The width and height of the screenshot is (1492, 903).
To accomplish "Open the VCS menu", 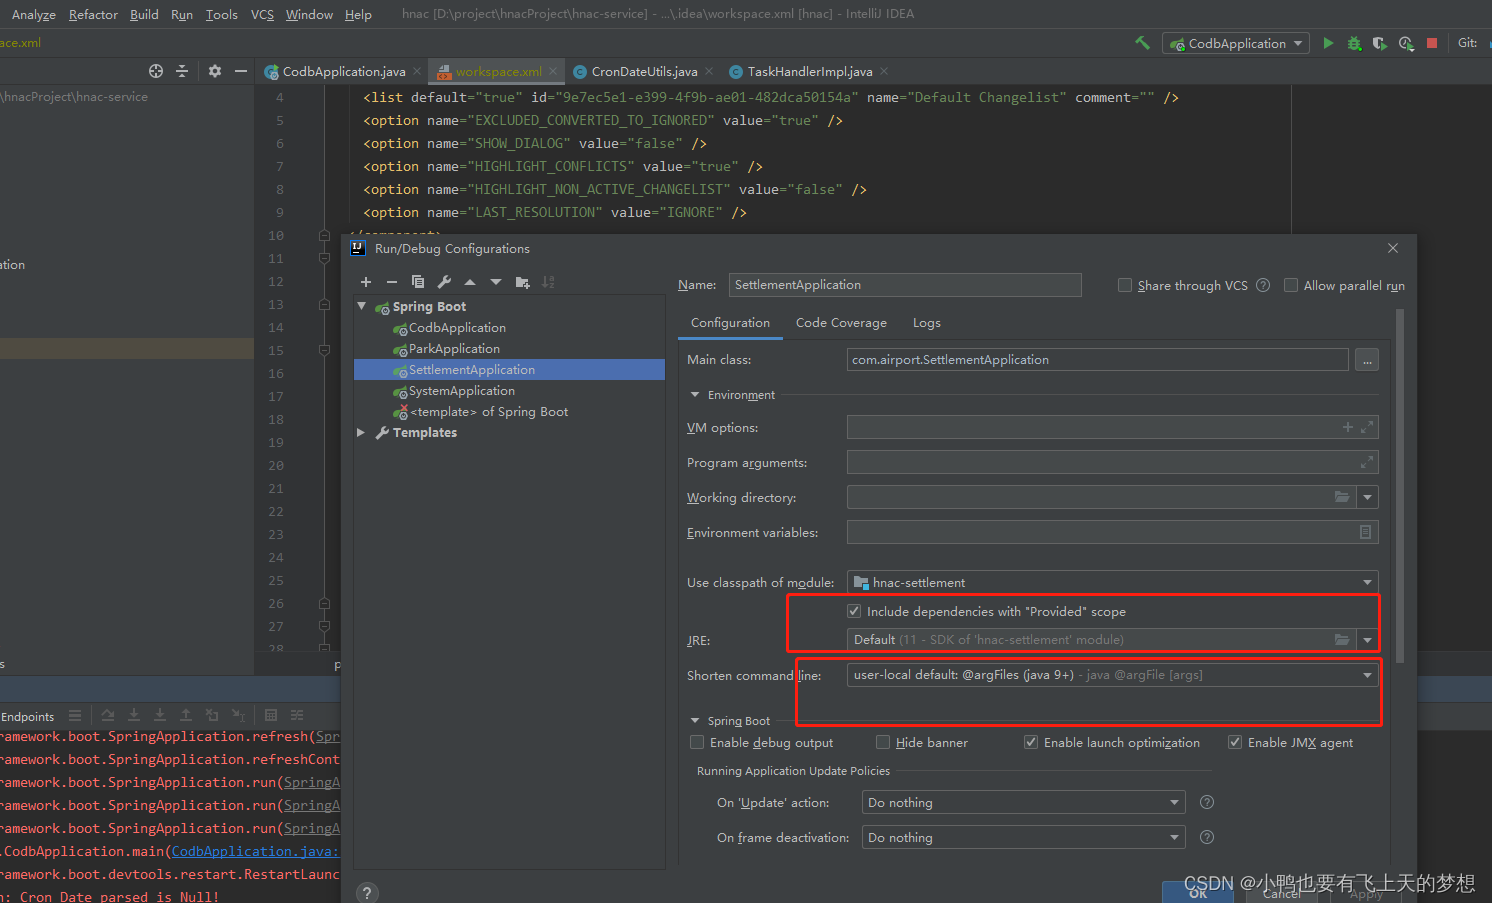I will [262, 14].
